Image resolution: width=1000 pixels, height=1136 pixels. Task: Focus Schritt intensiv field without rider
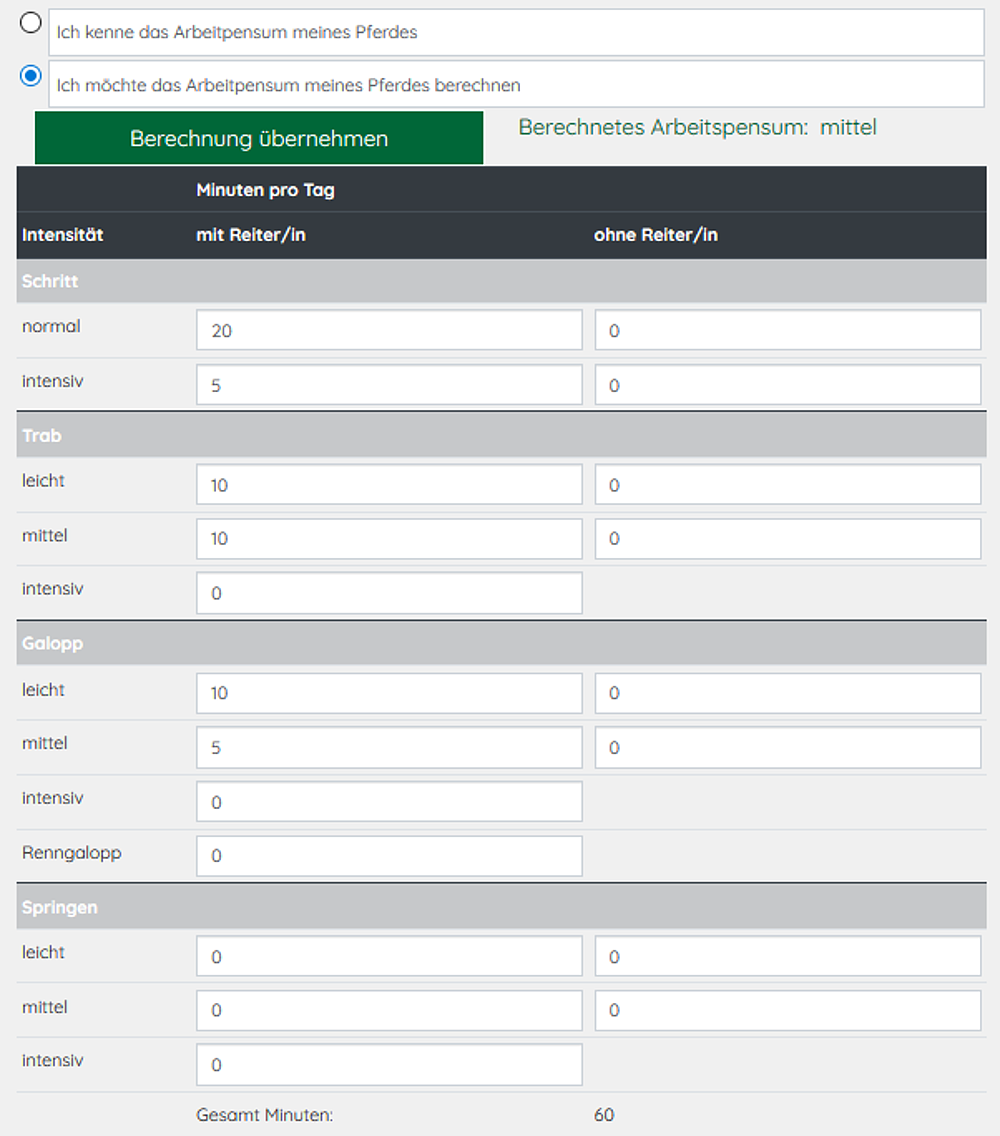(x=787, y=385)
